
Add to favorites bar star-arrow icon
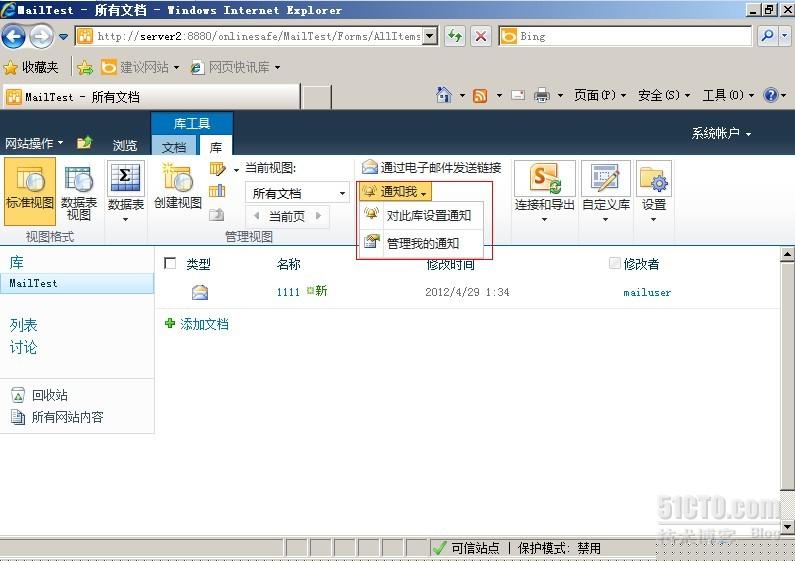click(86, 67)
